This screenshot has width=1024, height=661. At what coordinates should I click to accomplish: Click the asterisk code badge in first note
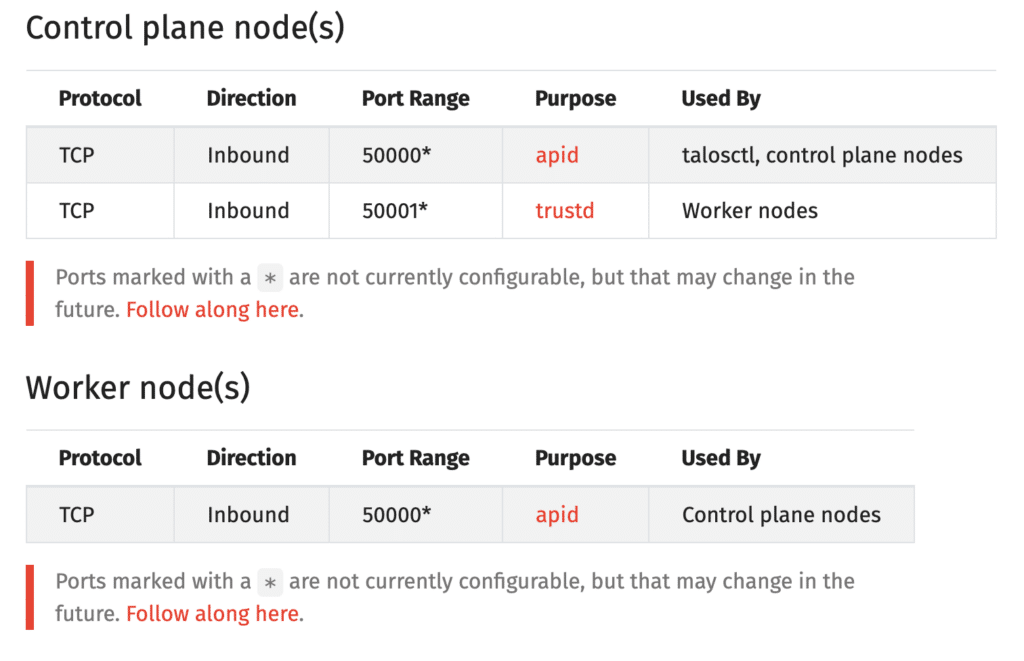(x=270, y=278)
